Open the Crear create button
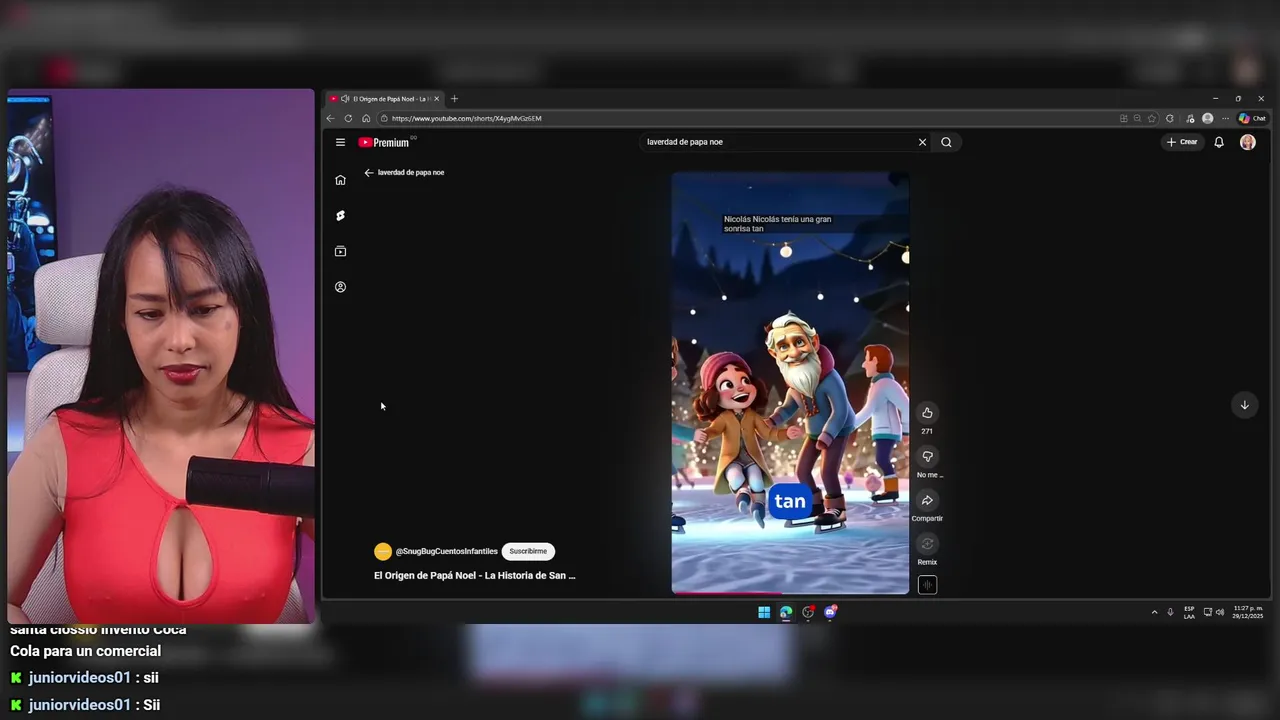1280x720 pixels. point(1181,142)
